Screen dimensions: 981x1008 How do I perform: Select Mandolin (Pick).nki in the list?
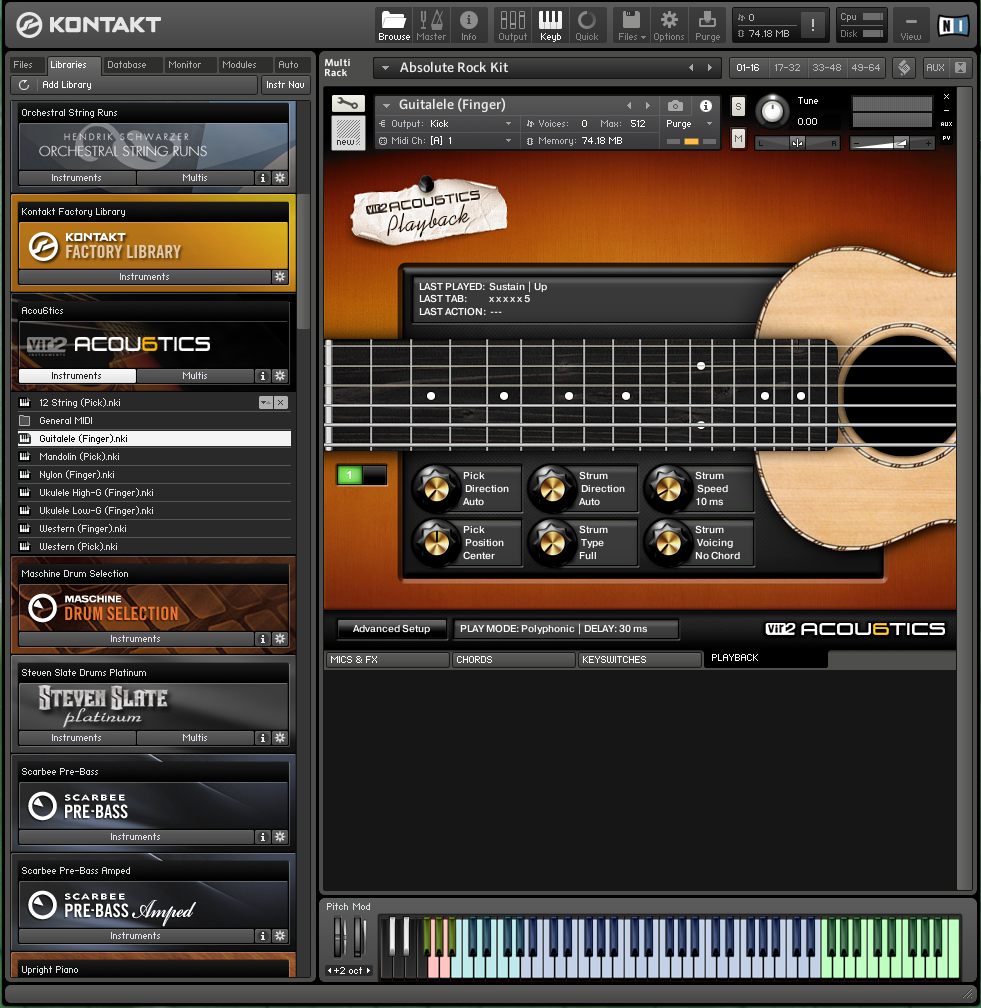[x=154, y=456]
